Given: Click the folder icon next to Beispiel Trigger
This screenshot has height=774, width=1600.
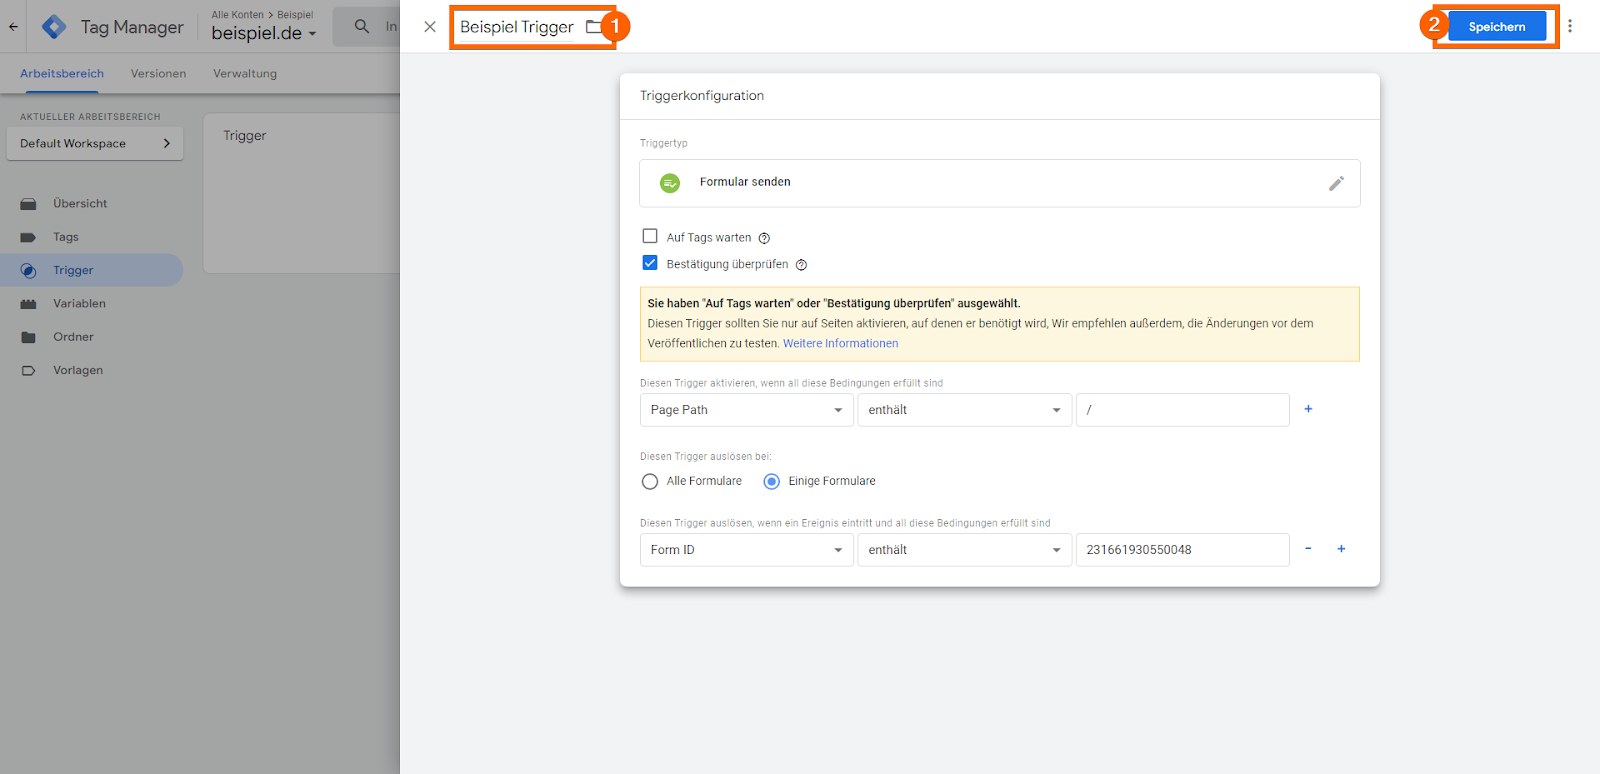Looking at the screenshot, I should point(594,27).
